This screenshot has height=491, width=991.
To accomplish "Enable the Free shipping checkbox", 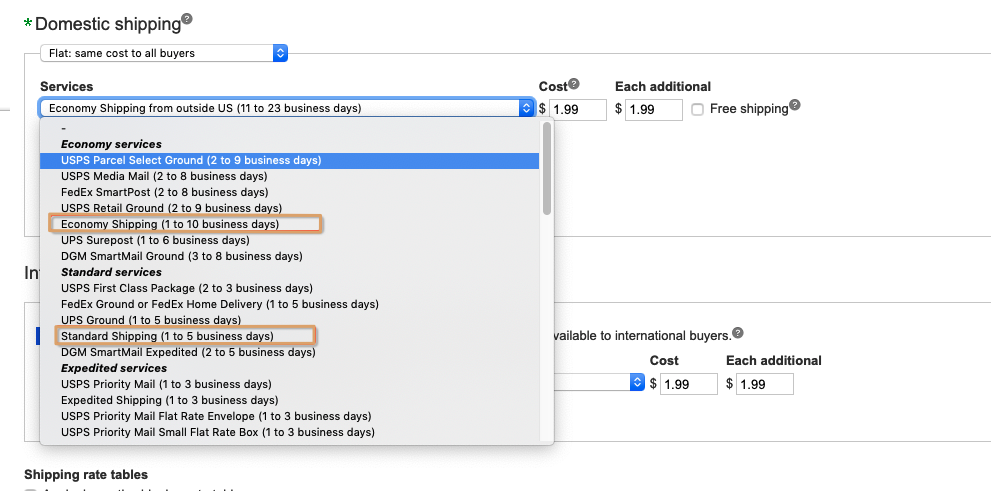I will (697, 109).
